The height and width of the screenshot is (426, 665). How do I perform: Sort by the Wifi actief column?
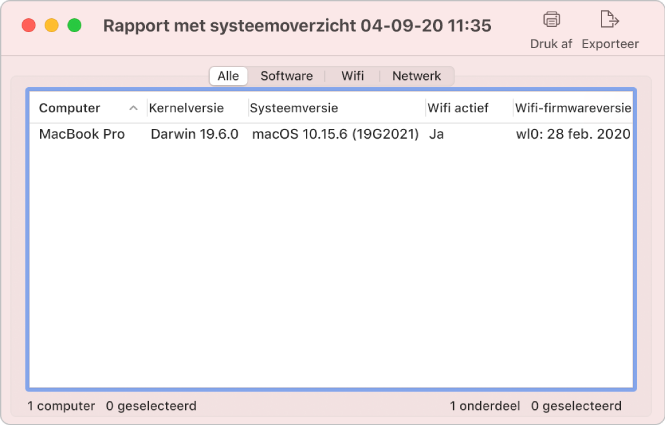point(458,108)
